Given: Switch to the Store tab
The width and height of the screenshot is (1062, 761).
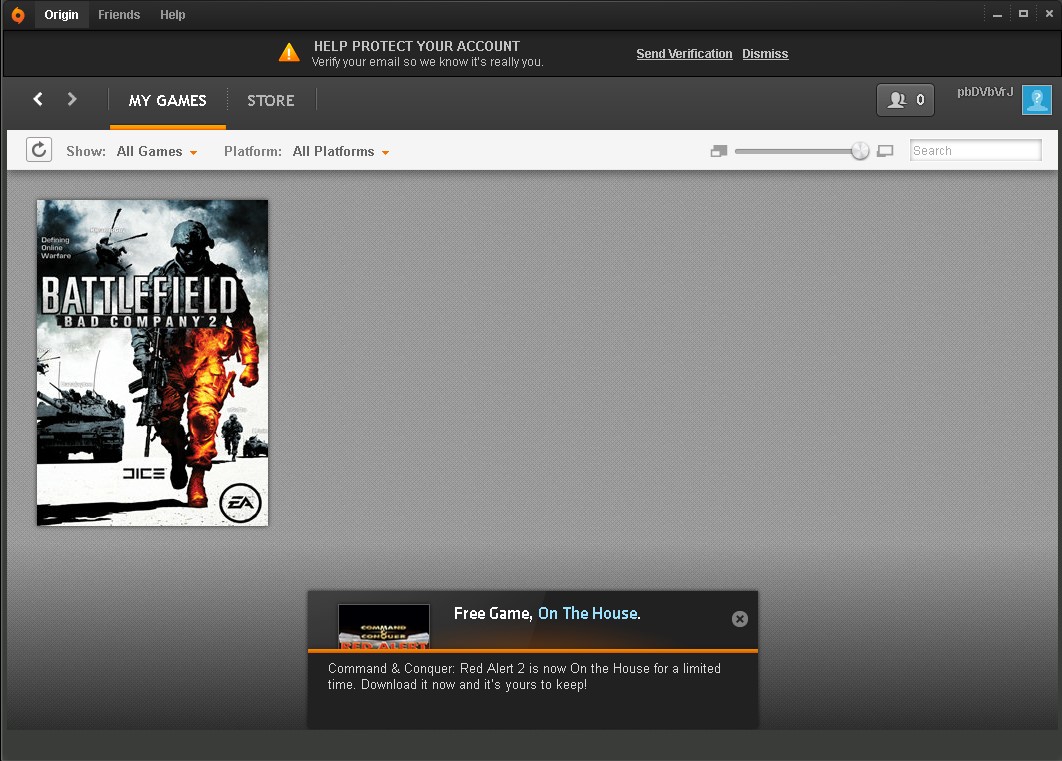Looking at the screenshot, I should tap(270, 101).
